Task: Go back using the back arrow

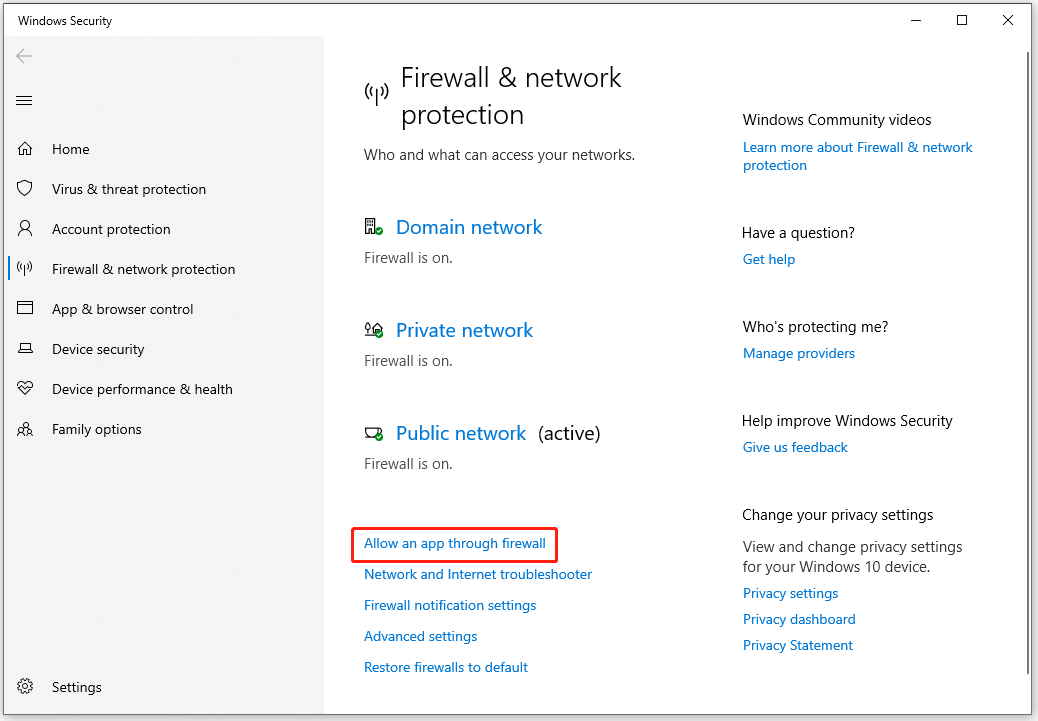Action: (25, 56)
